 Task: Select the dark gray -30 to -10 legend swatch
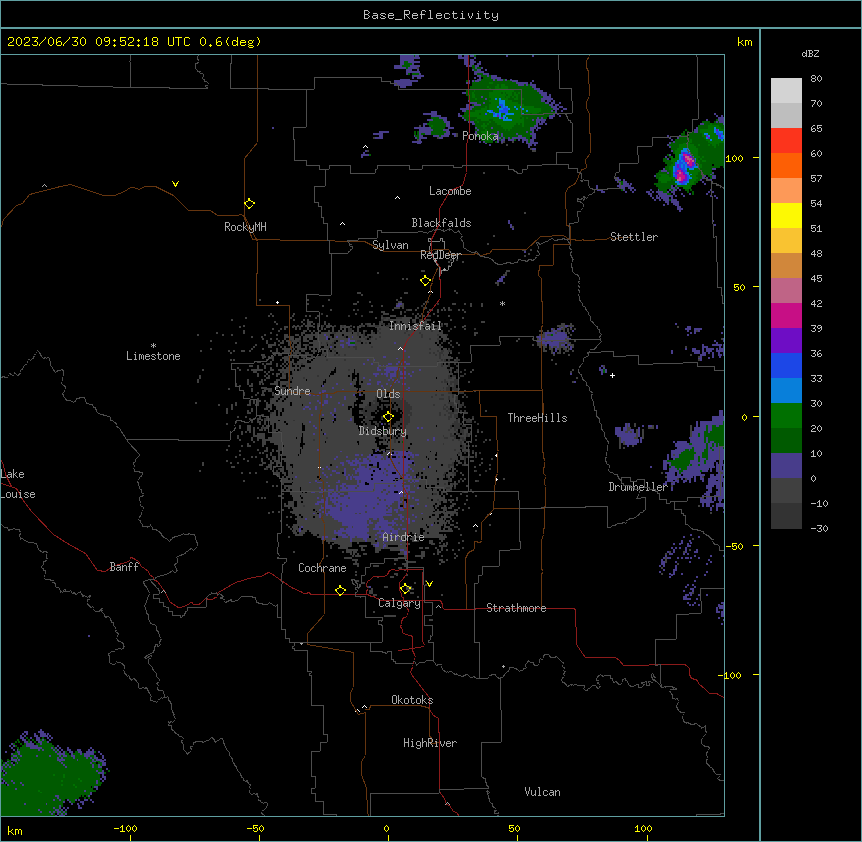coord(786,516)
